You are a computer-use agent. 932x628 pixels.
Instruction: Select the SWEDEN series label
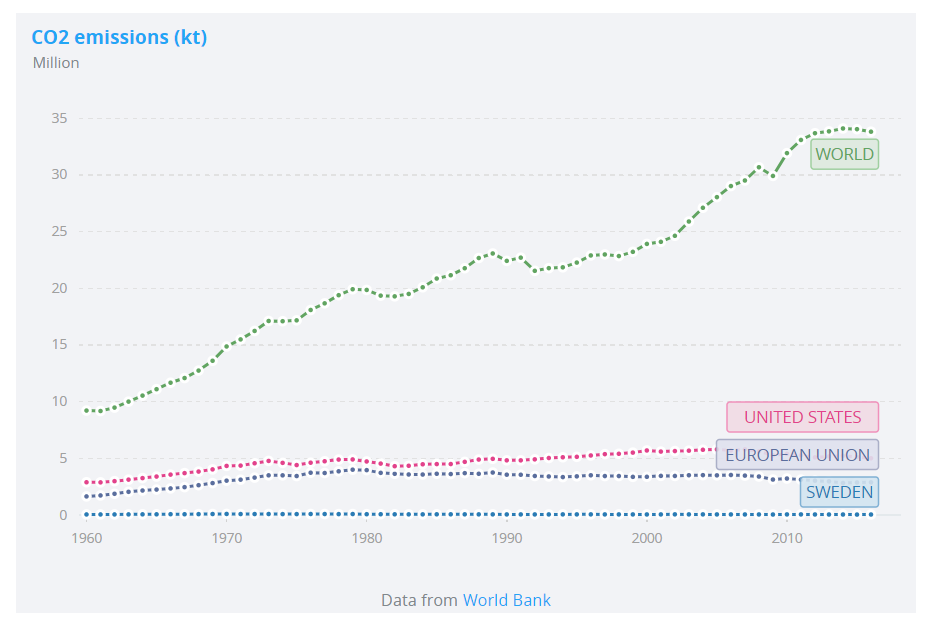click(839, 491)
